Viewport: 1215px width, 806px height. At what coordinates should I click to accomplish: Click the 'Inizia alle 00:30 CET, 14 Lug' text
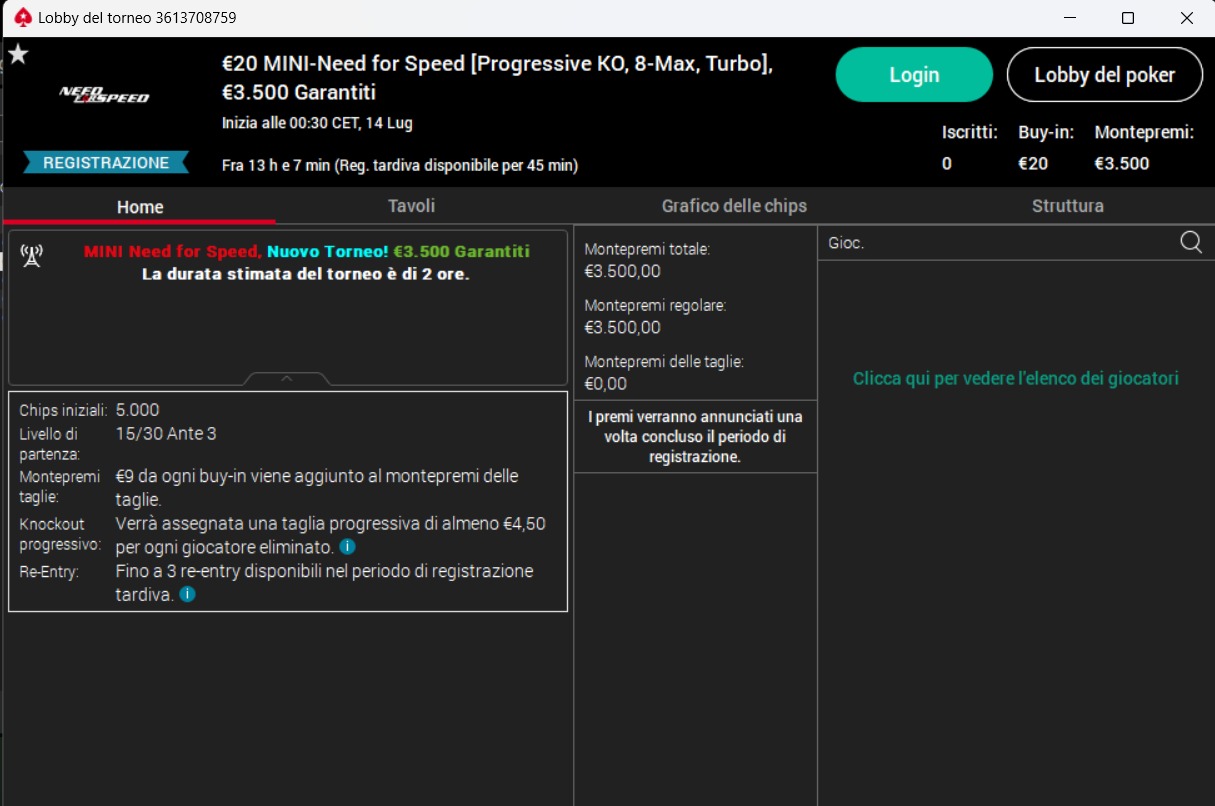point(317,123)
